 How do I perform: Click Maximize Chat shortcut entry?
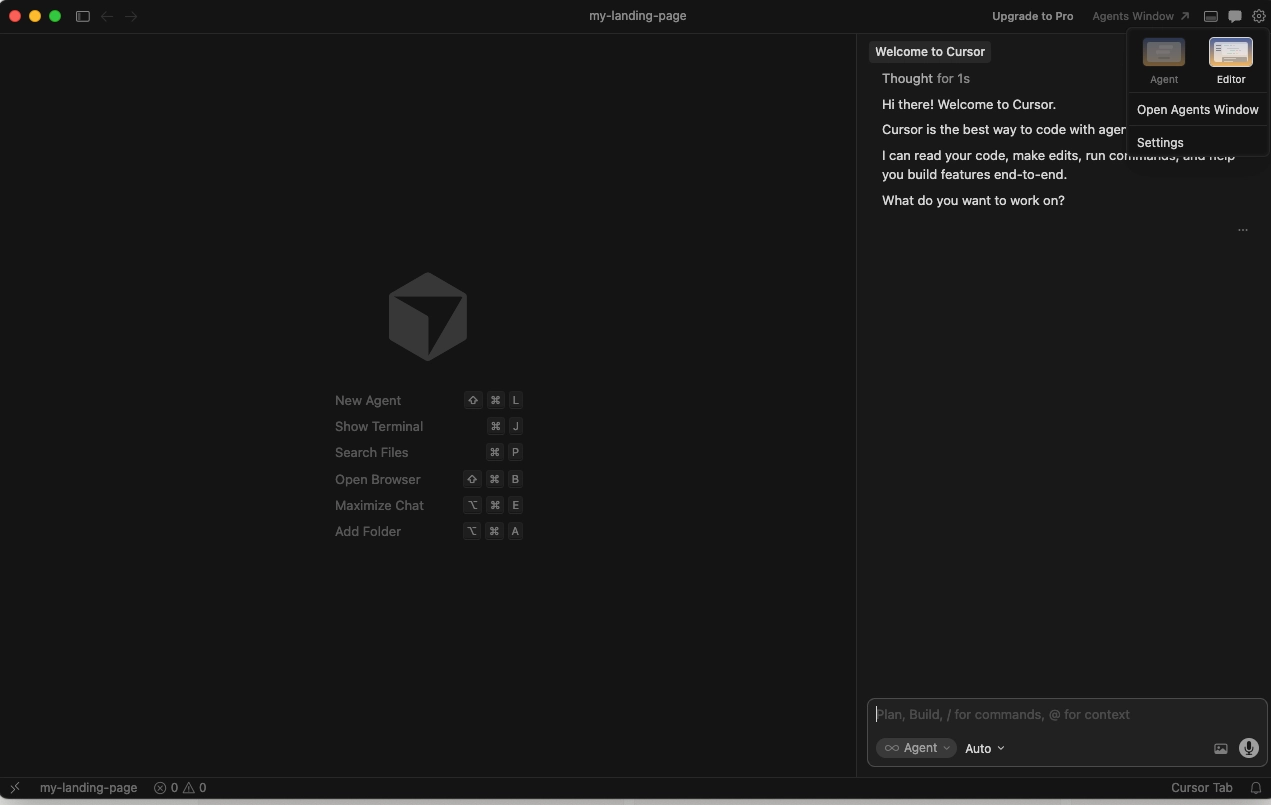pyautogui.click(x=428, y=505)
